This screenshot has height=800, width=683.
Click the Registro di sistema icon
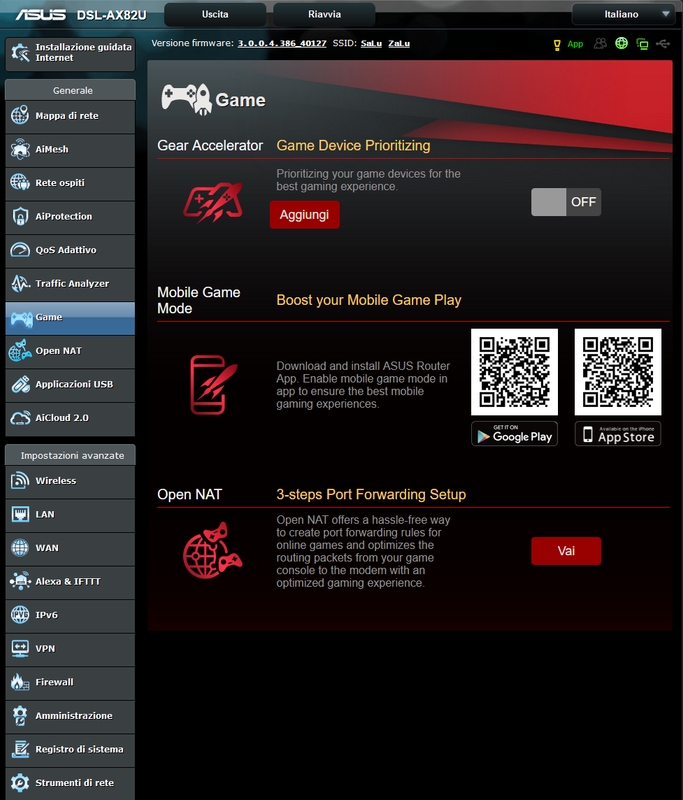click(20, 749)
